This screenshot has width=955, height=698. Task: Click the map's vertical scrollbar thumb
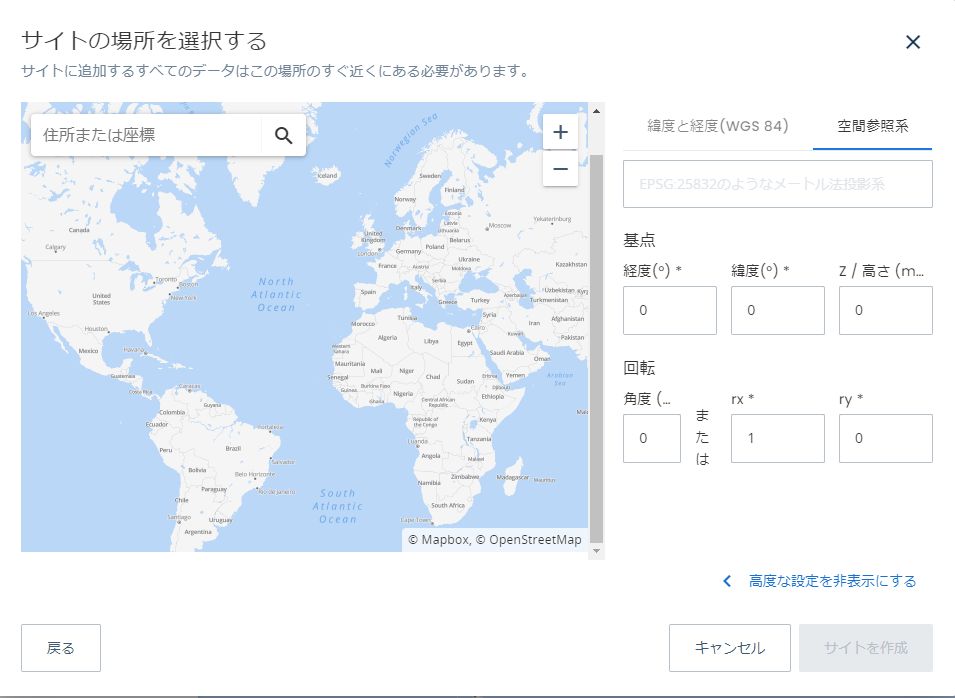tap(596, 348)
